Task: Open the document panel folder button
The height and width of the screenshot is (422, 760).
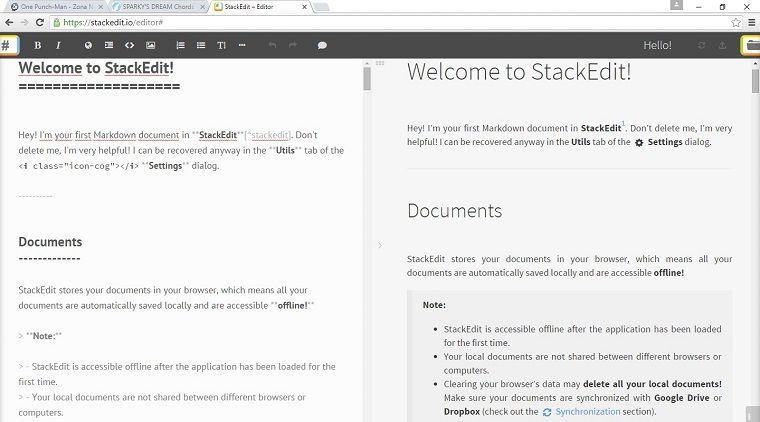Action: (751, 46)
